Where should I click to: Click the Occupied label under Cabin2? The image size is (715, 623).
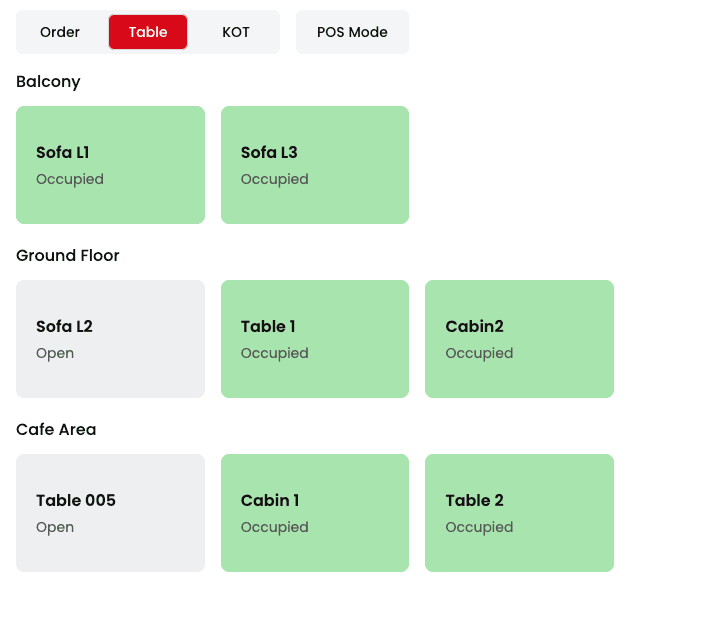(479, 354)
